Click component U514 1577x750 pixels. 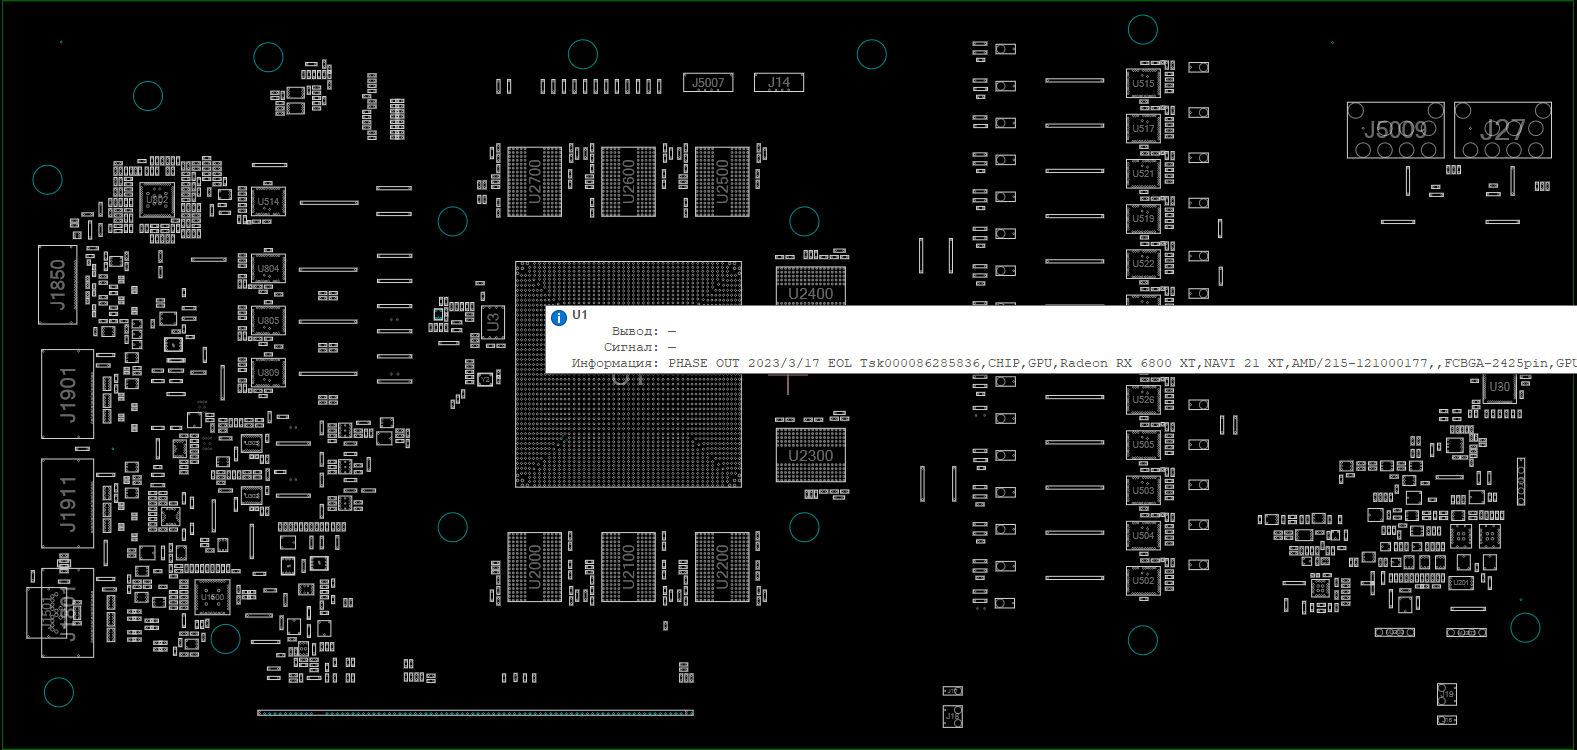[268, 202]
